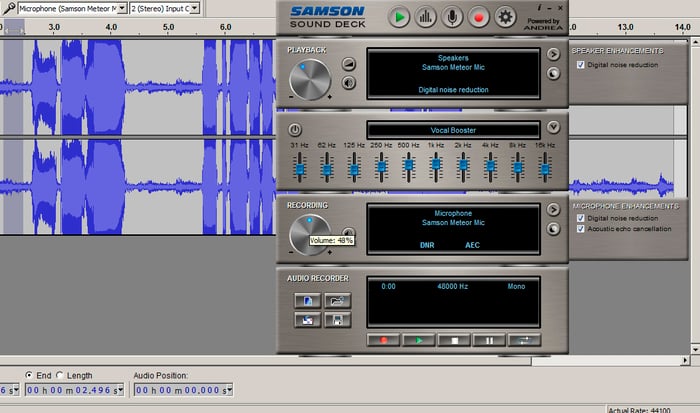Click the info 'i' icon in Sound Deck
This screenshot has height=413, width=700.
click(539, 8)
